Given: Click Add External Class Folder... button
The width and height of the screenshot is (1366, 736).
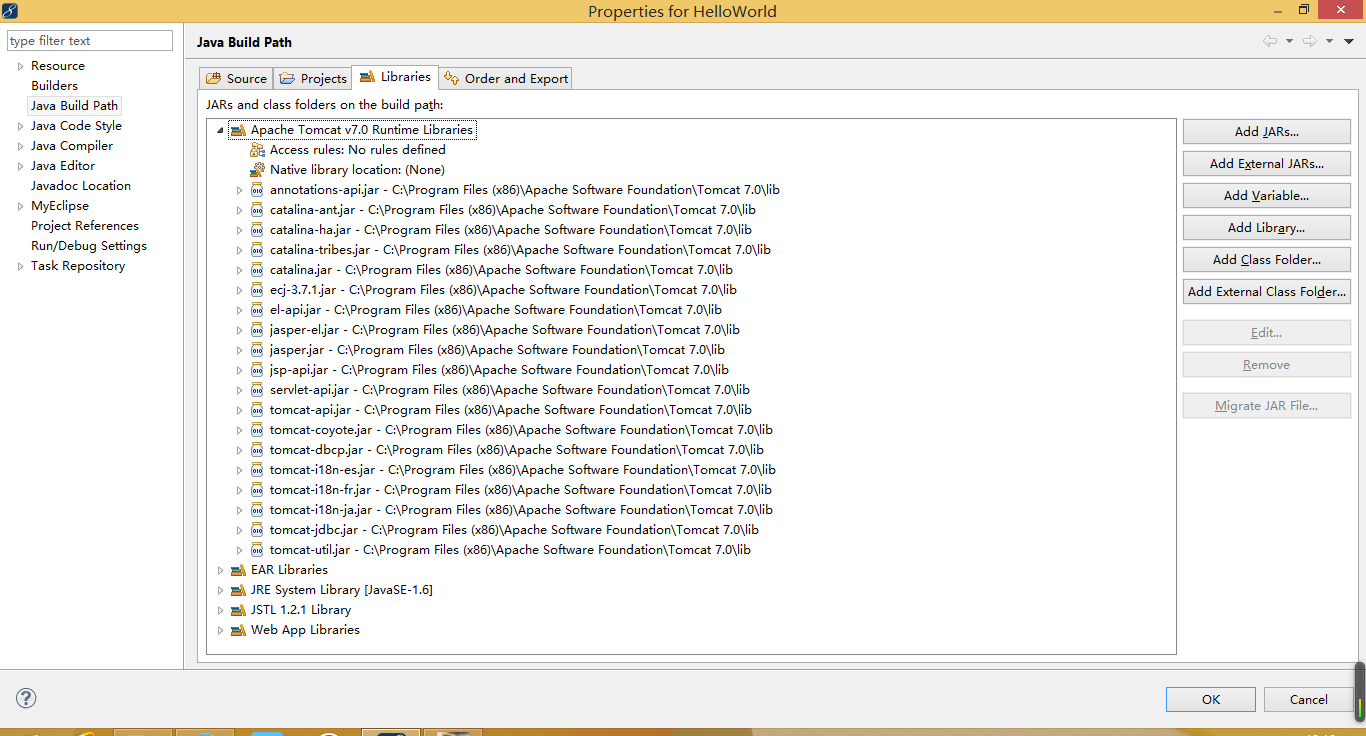Looking at the screenshot, I should click(x=1266, y=291).
